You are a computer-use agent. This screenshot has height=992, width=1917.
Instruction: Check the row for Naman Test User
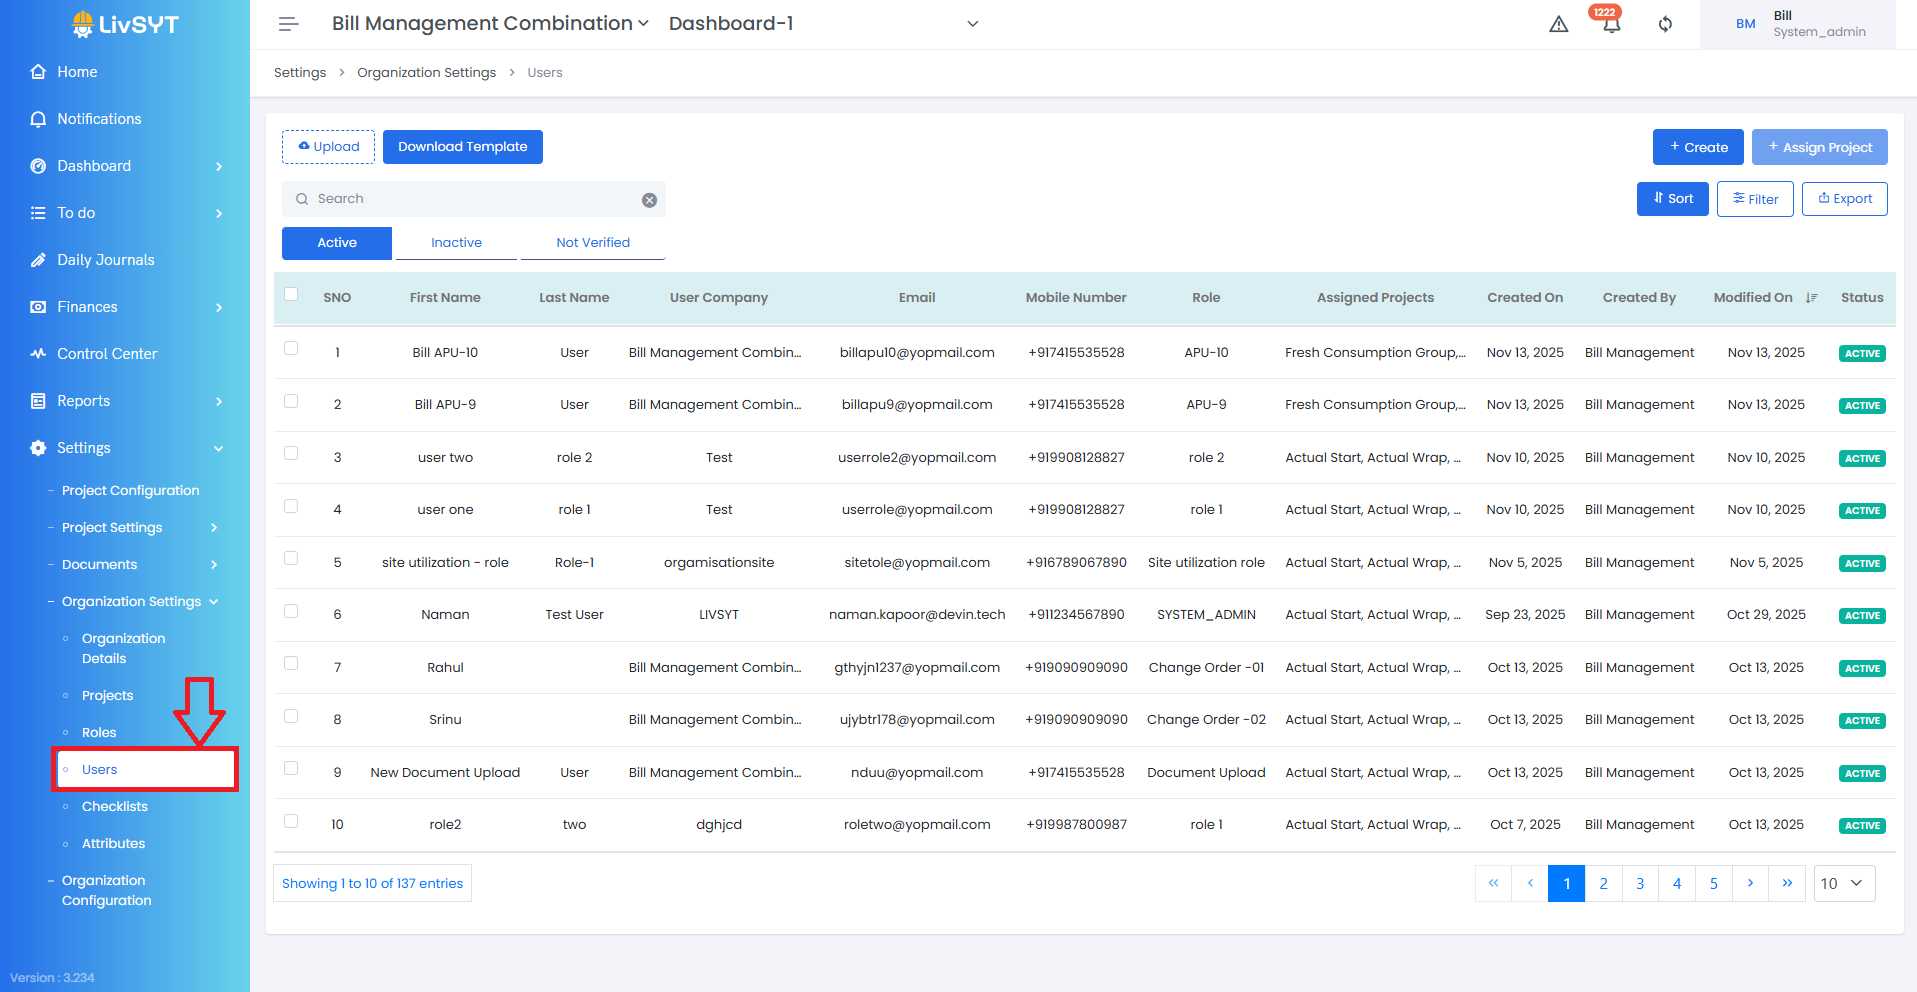pyautogui.click(x=291, y=611)
